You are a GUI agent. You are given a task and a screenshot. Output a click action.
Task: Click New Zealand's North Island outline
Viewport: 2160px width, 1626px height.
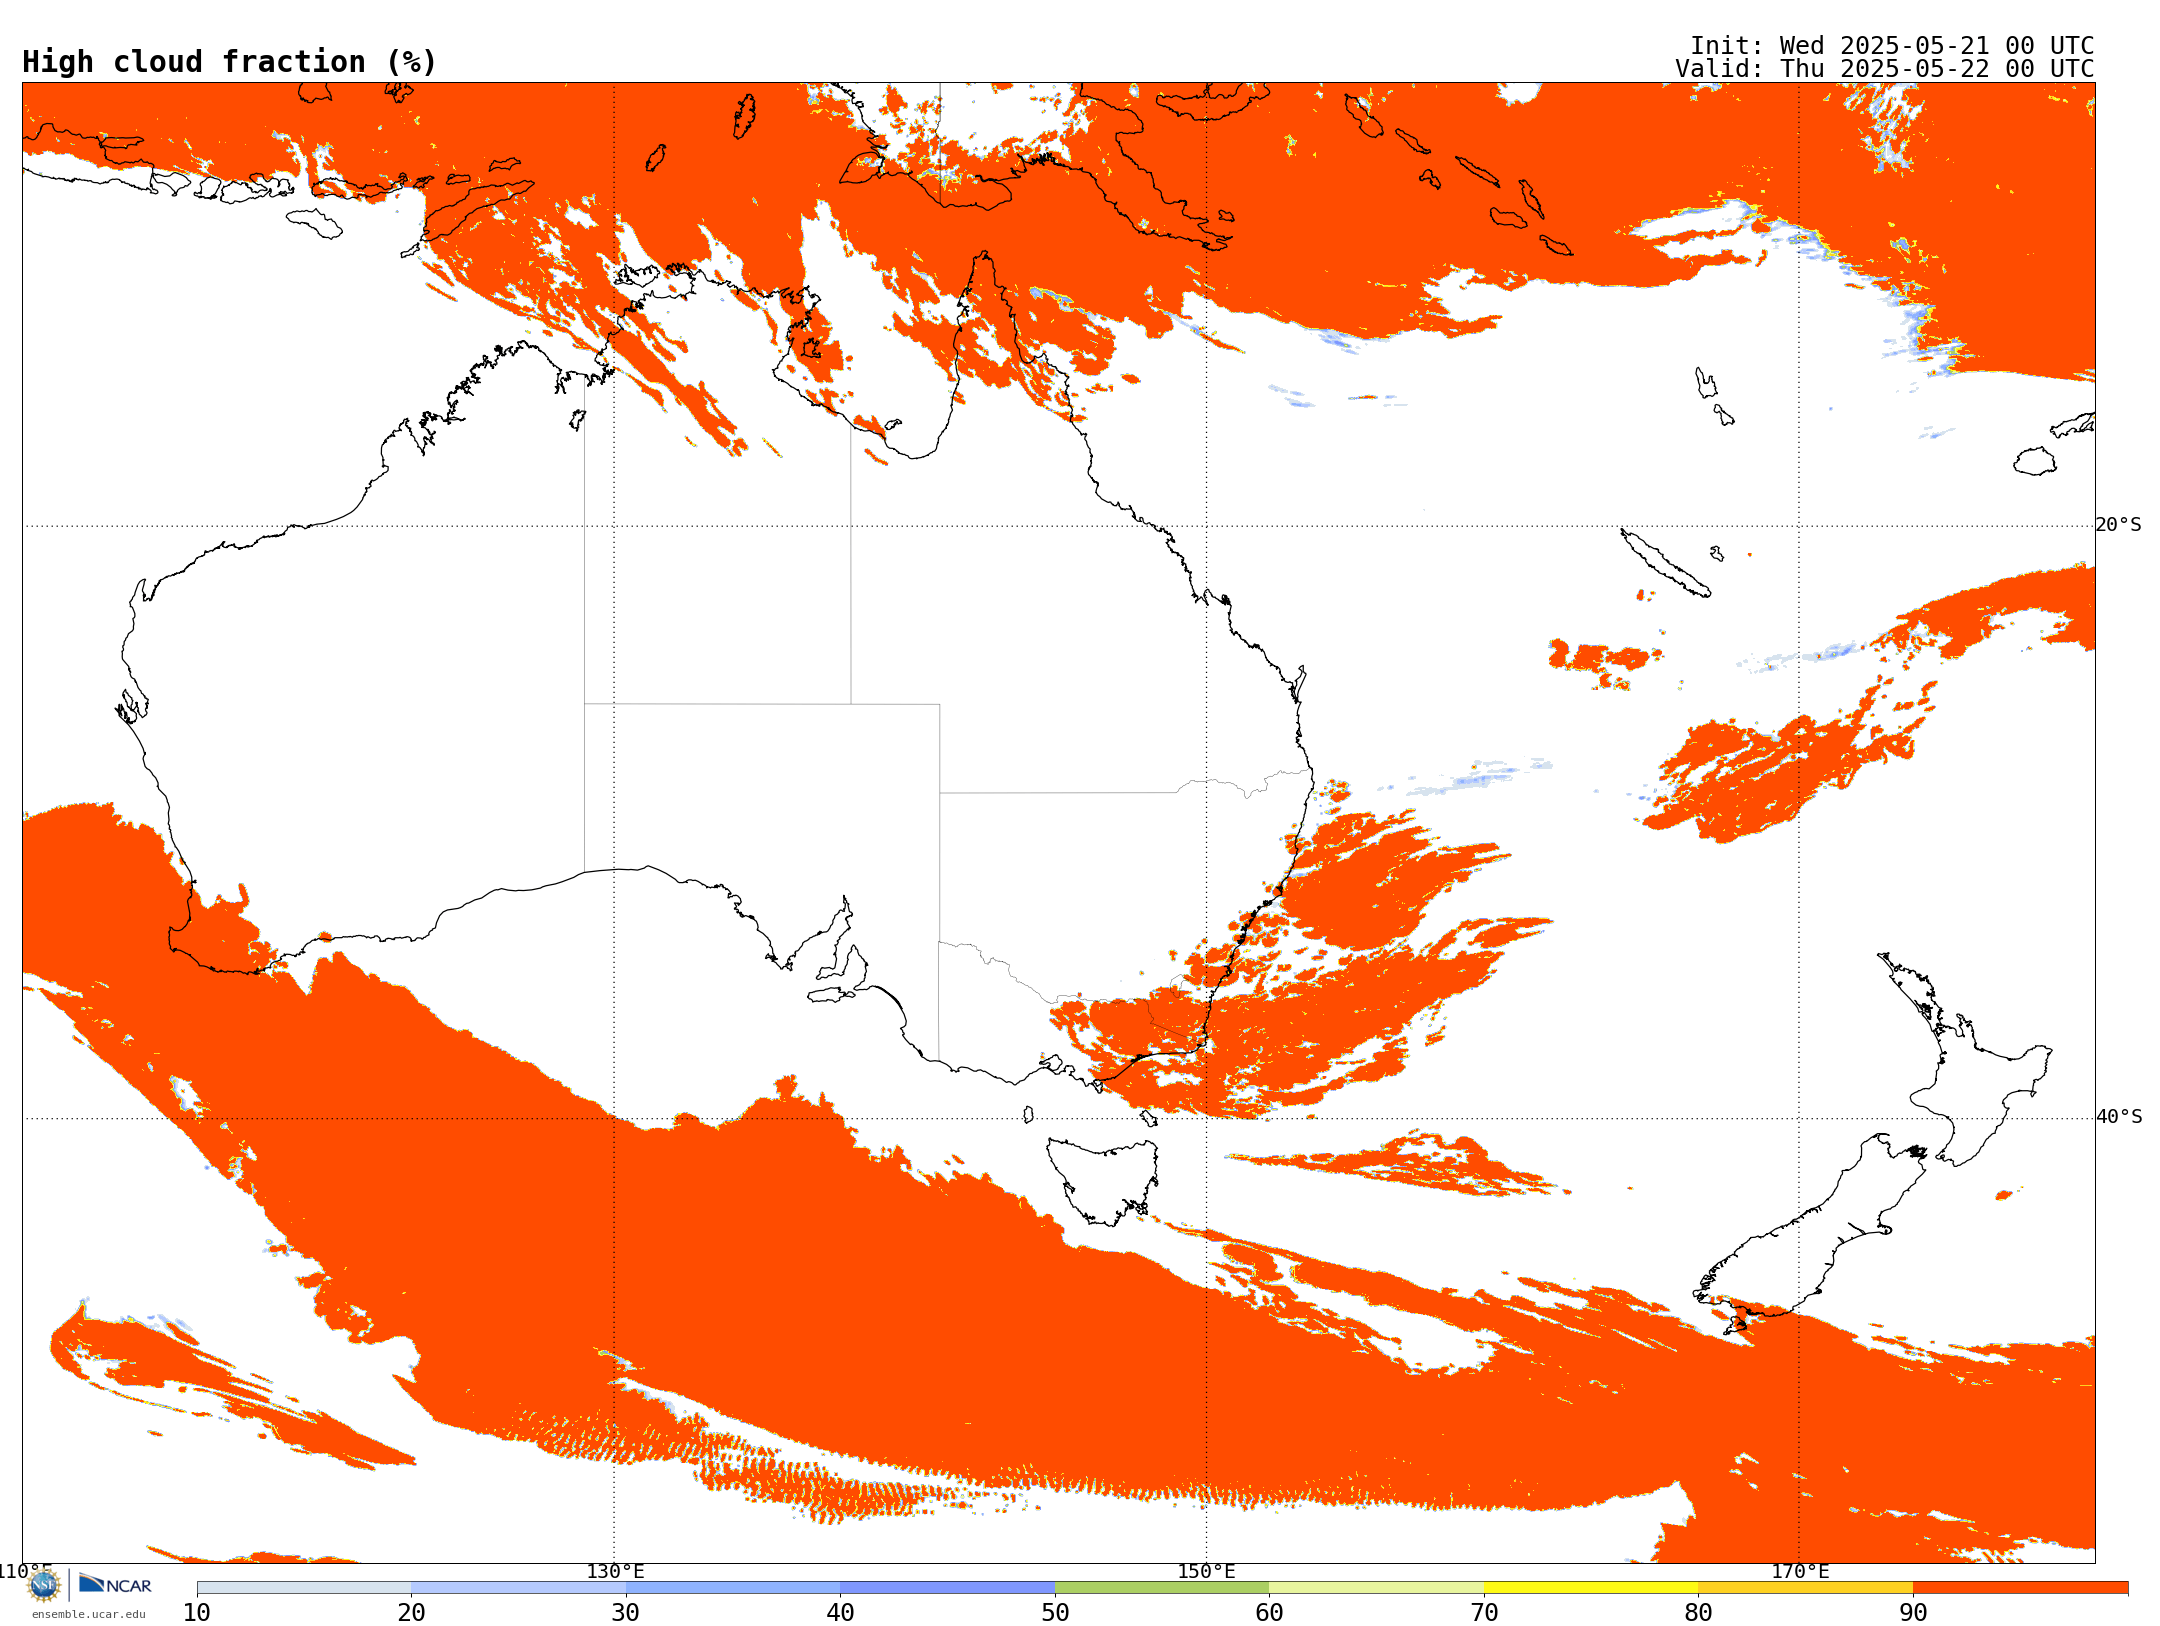coord(1965,1060)
